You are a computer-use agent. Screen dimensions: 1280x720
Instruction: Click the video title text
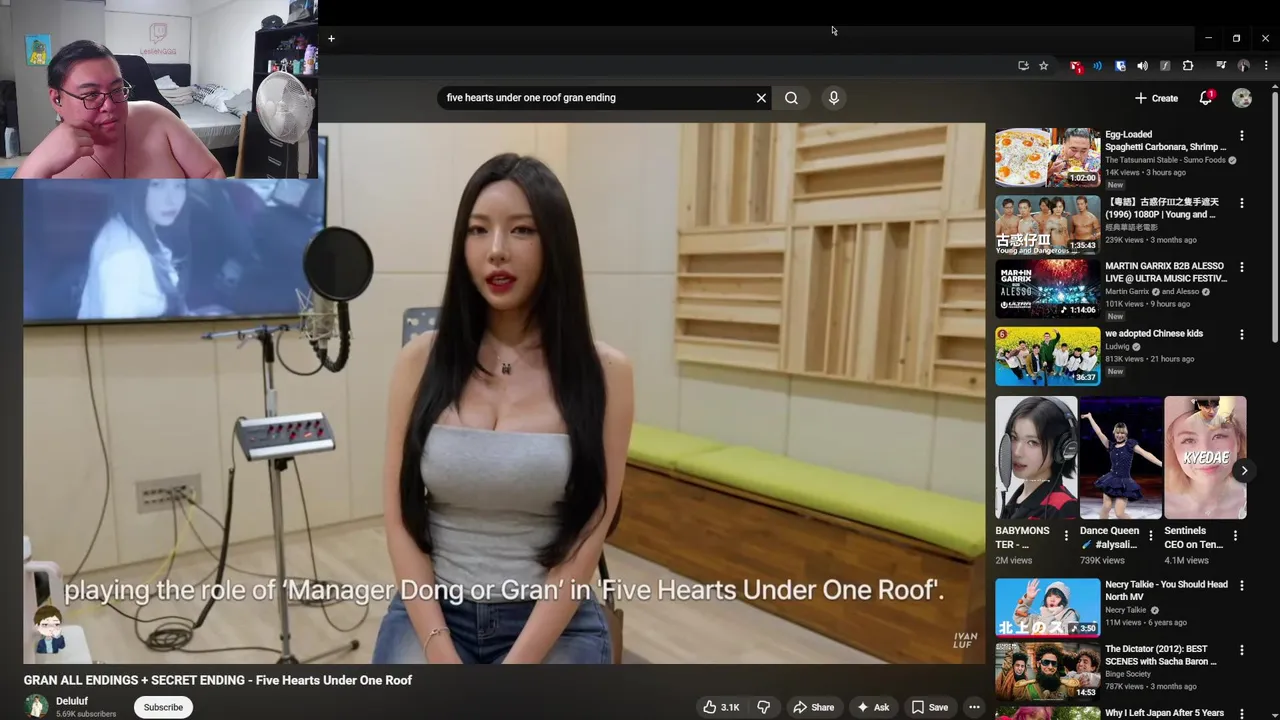(x=218, y=680)
